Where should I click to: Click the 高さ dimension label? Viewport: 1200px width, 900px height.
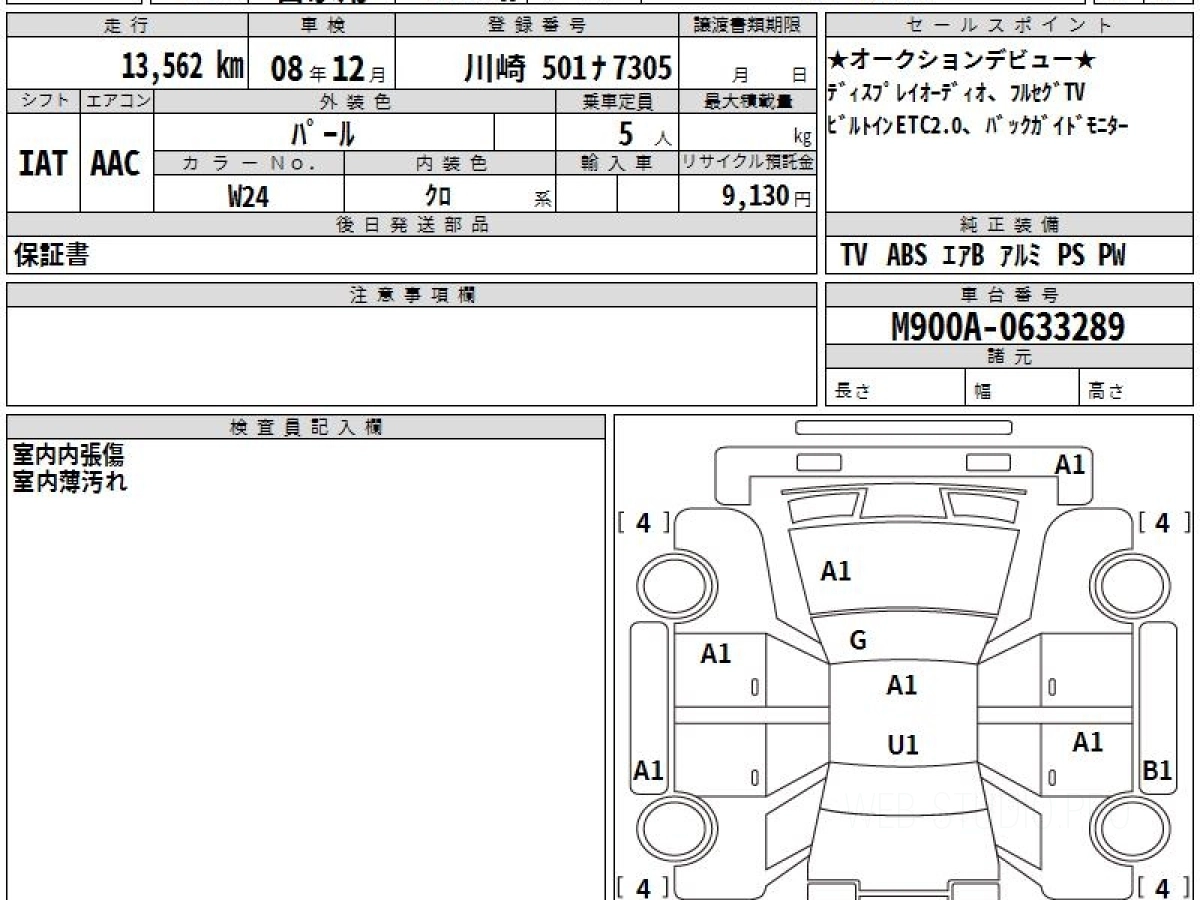pos(1107,392)
